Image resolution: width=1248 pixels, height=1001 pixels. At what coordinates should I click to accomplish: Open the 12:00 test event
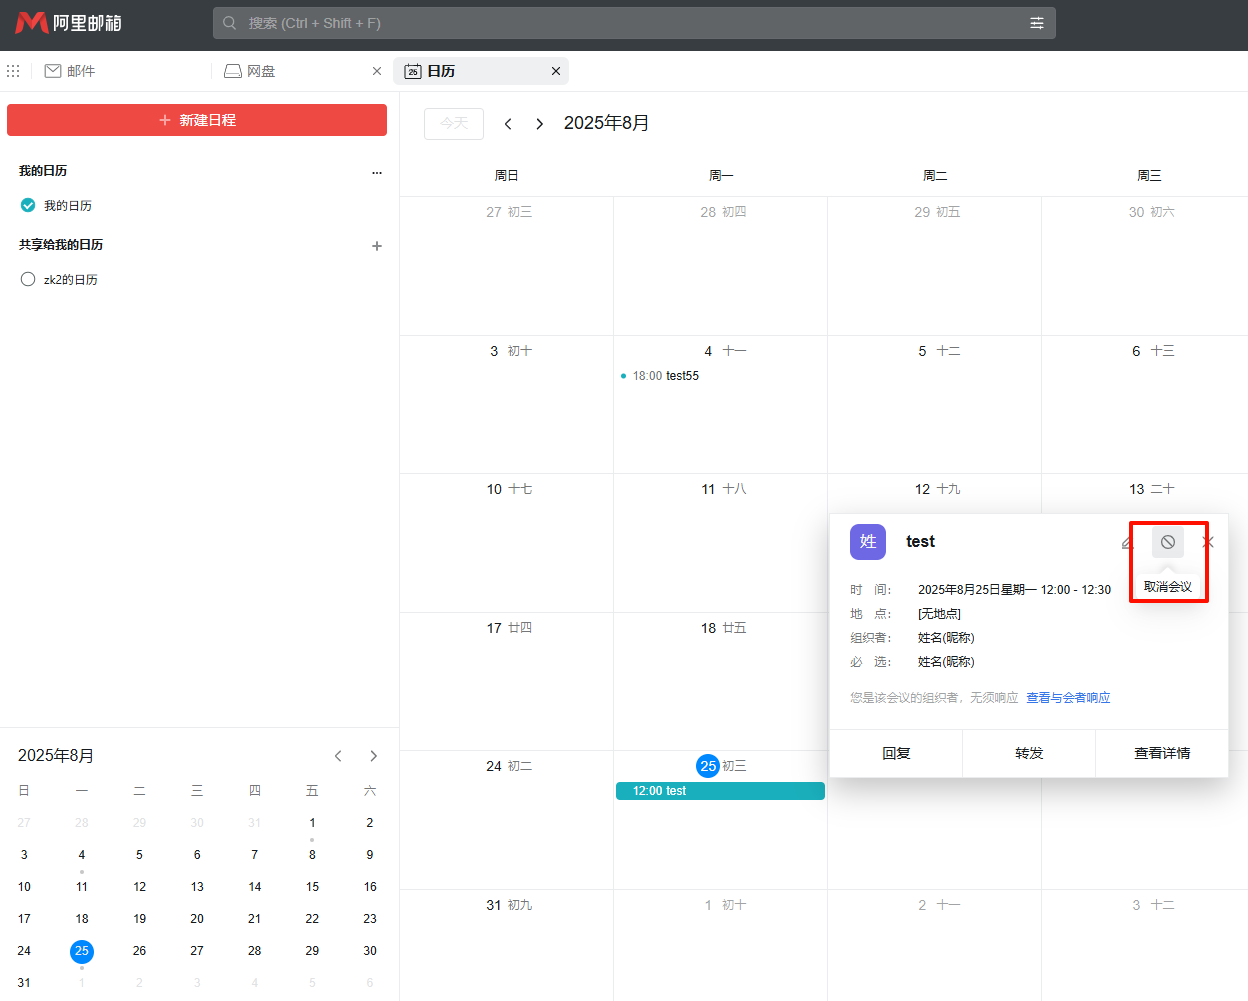tap(720, 791)
